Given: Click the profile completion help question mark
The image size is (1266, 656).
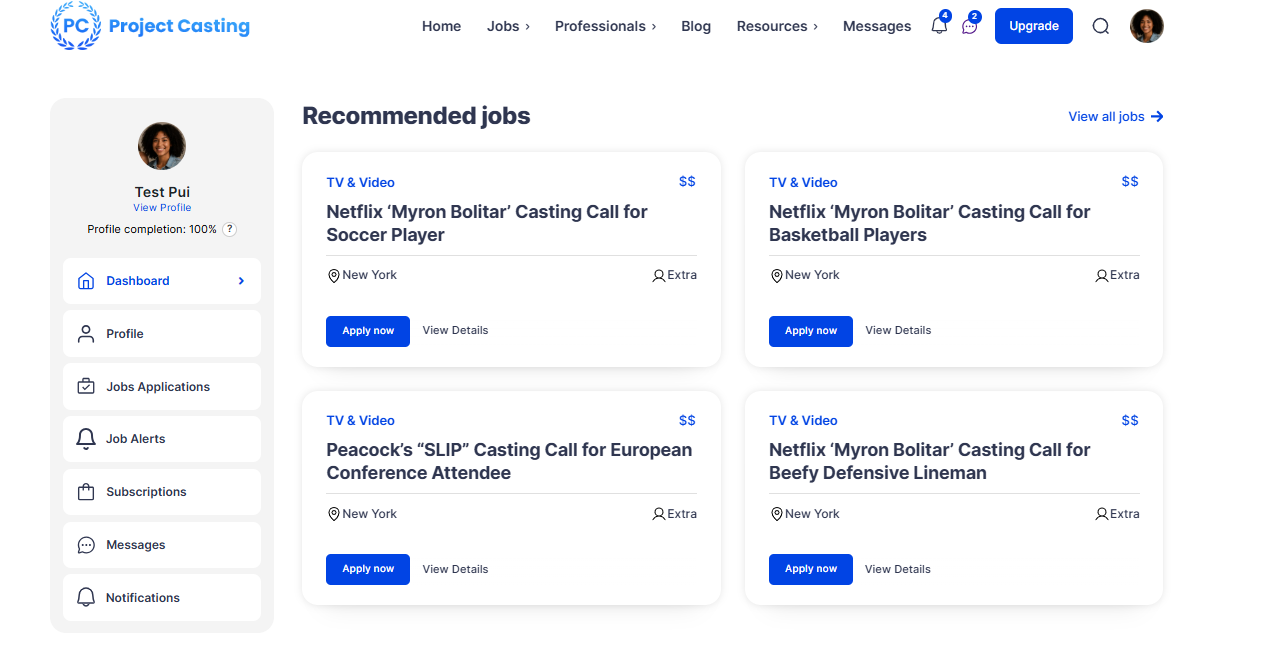Looking at the screenshot, I should tap(229, 229).
